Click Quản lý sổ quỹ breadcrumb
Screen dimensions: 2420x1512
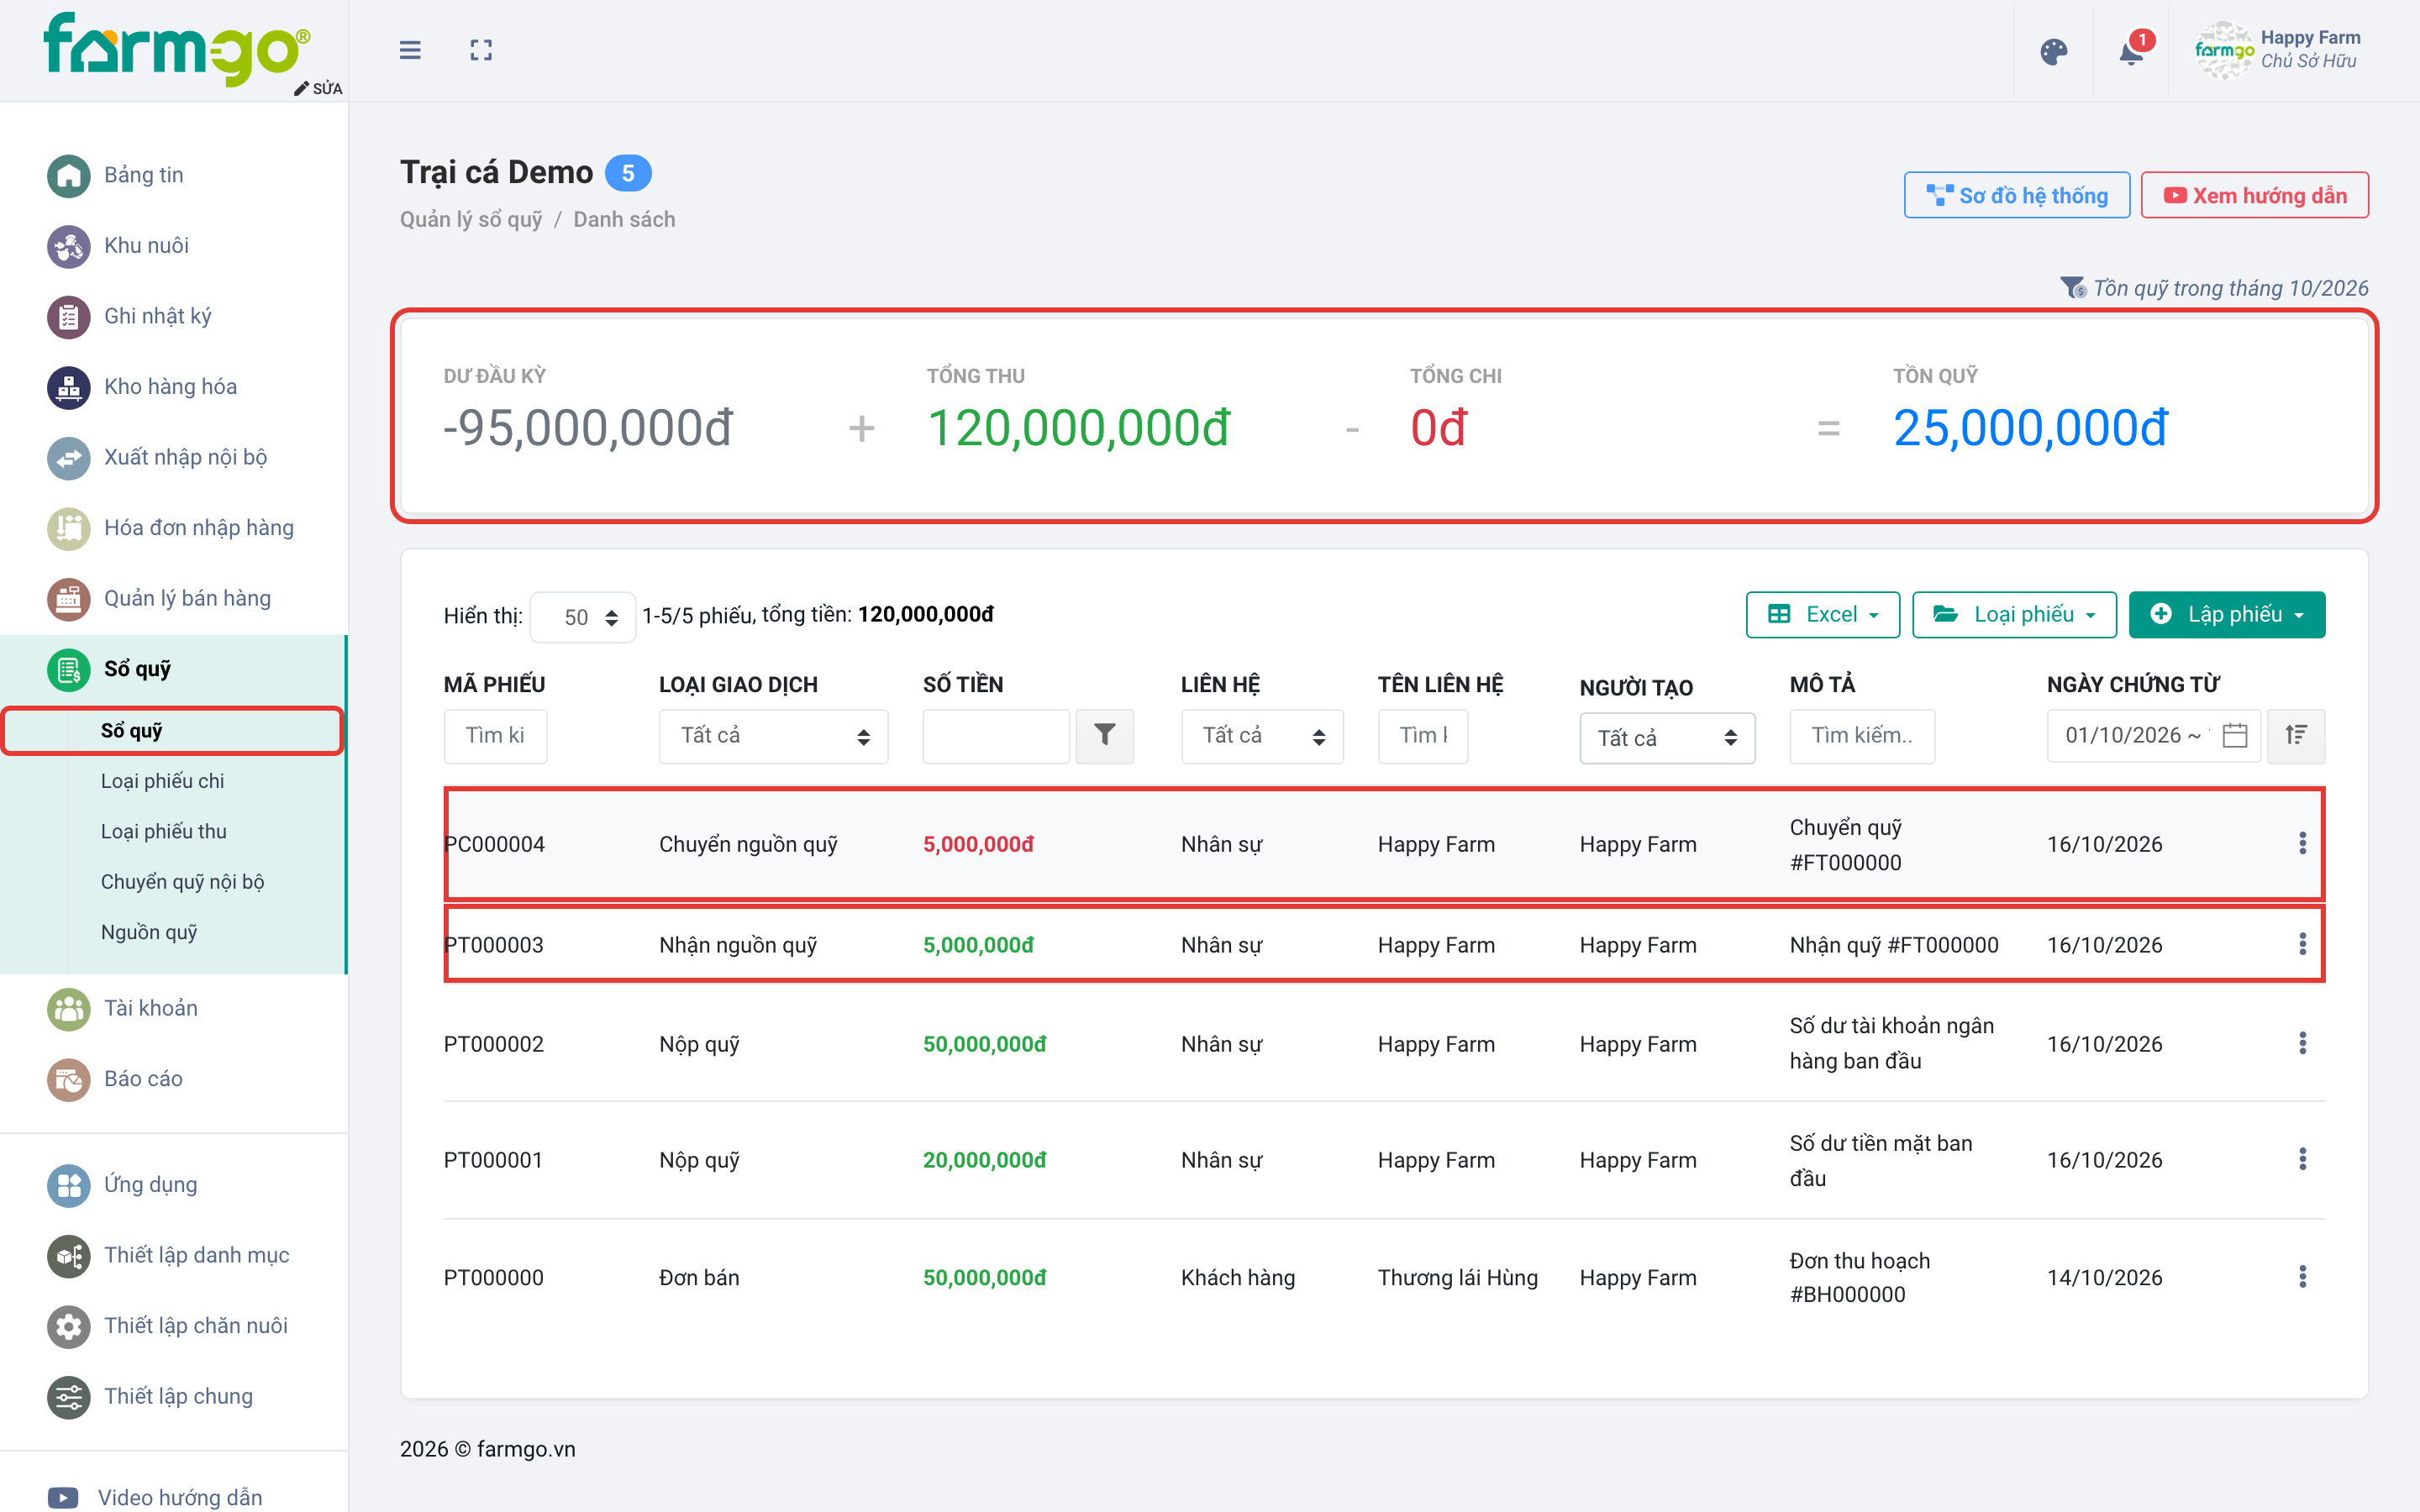[471, 220]
